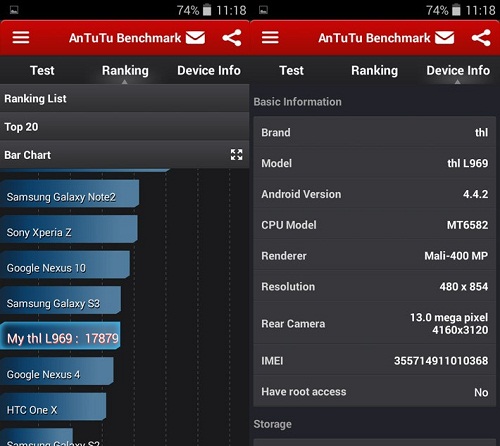Tap mail envelope icon in left screen header
500x446 pixels.
click(195, 37)
